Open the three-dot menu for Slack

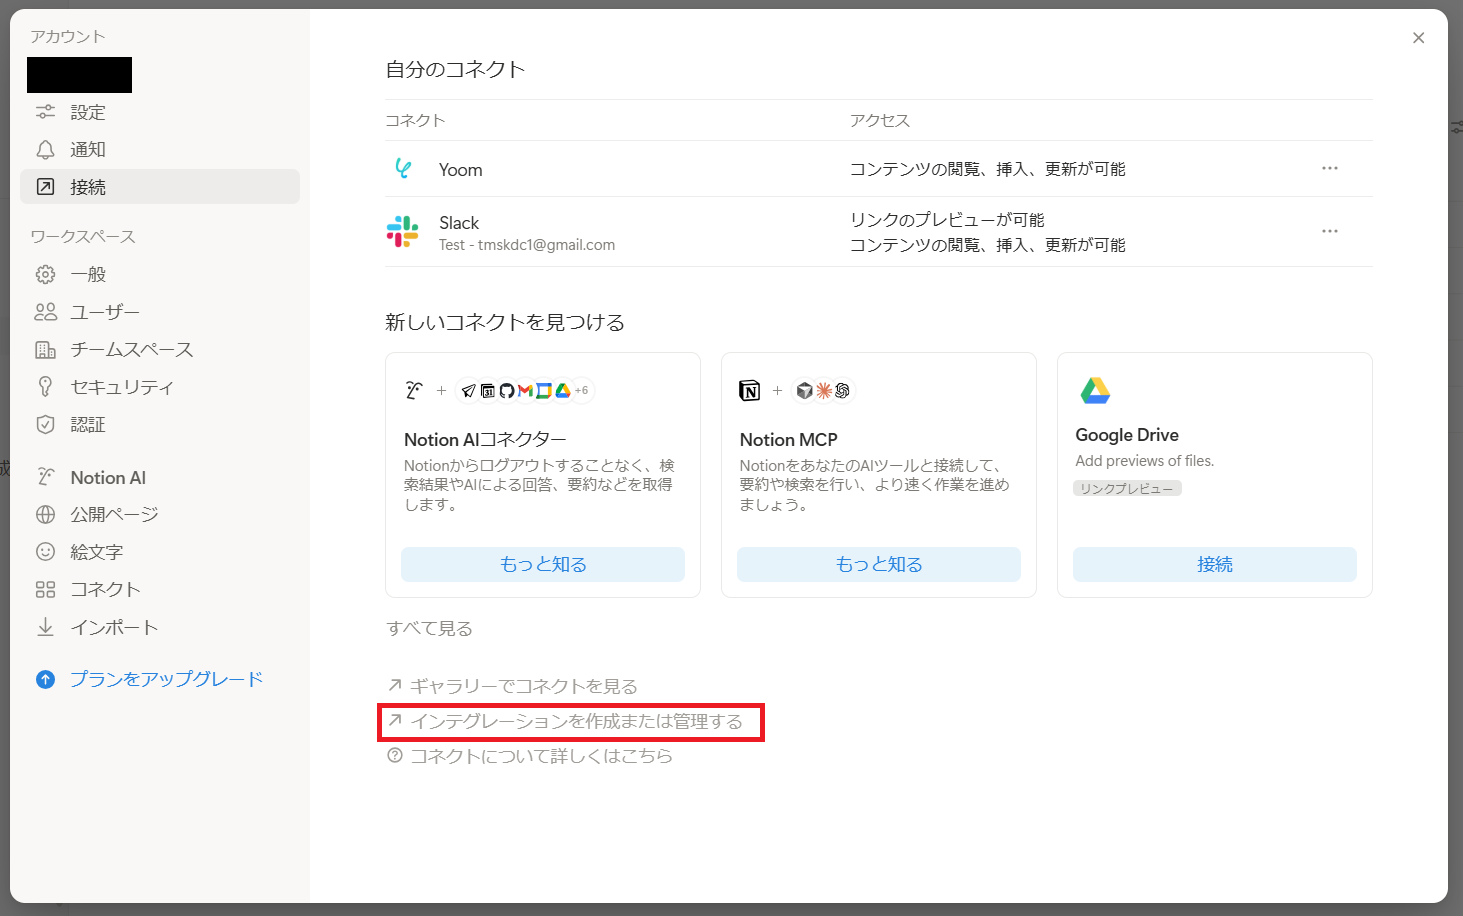tap(1330, 231)
